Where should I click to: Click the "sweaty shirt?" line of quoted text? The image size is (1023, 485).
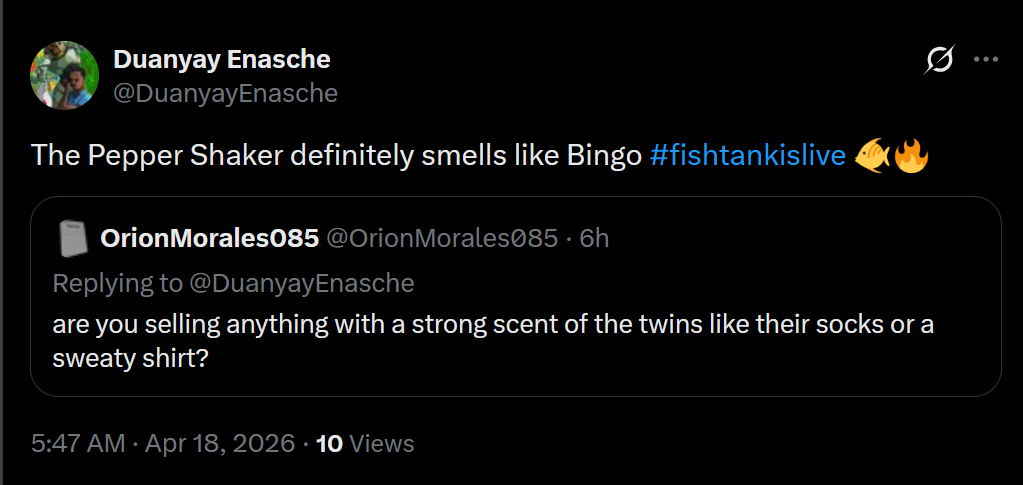[x=130, y=359]
